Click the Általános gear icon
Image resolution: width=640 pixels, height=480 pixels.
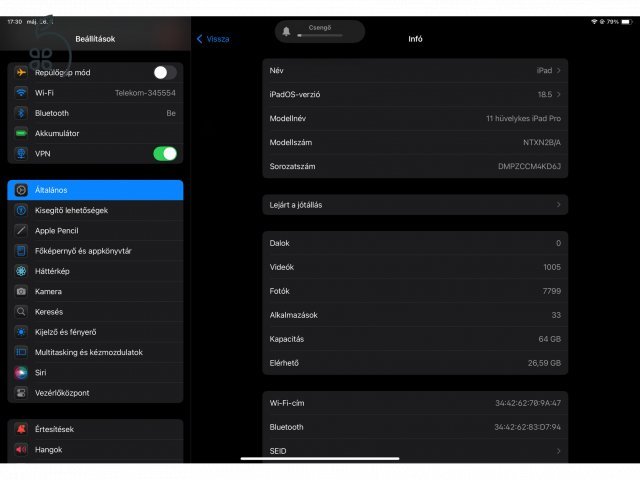[x=21, y=190]
